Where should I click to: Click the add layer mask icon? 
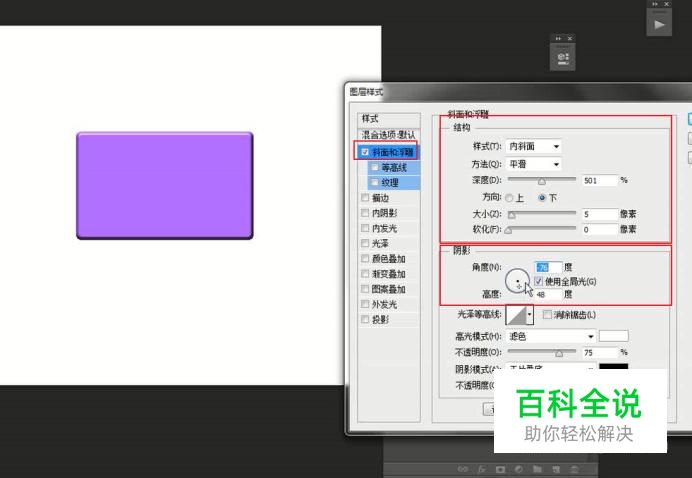(x=500, y=469)
